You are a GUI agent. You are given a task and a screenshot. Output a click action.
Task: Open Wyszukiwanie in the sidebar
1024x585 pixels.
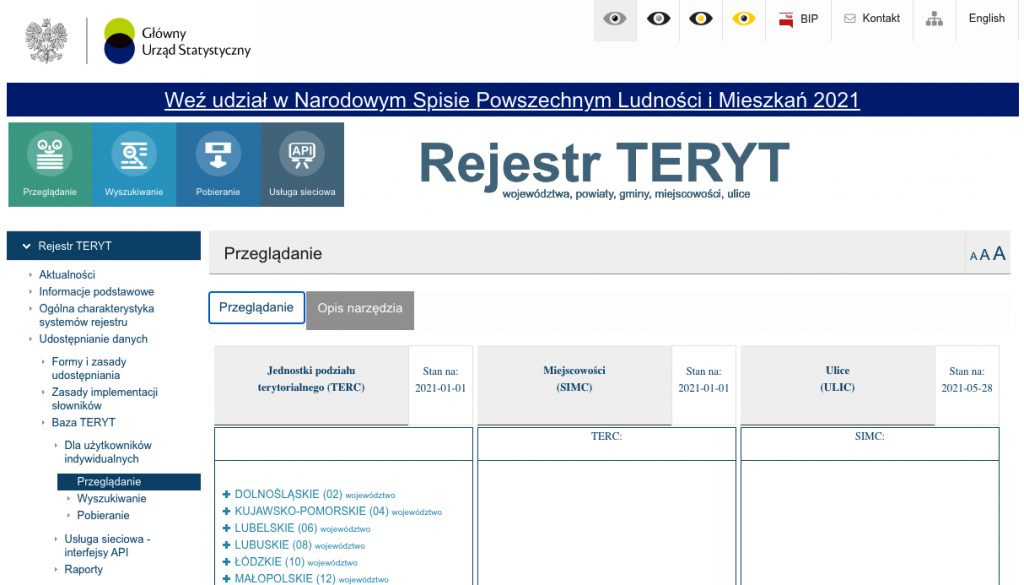tap(111, 499)
